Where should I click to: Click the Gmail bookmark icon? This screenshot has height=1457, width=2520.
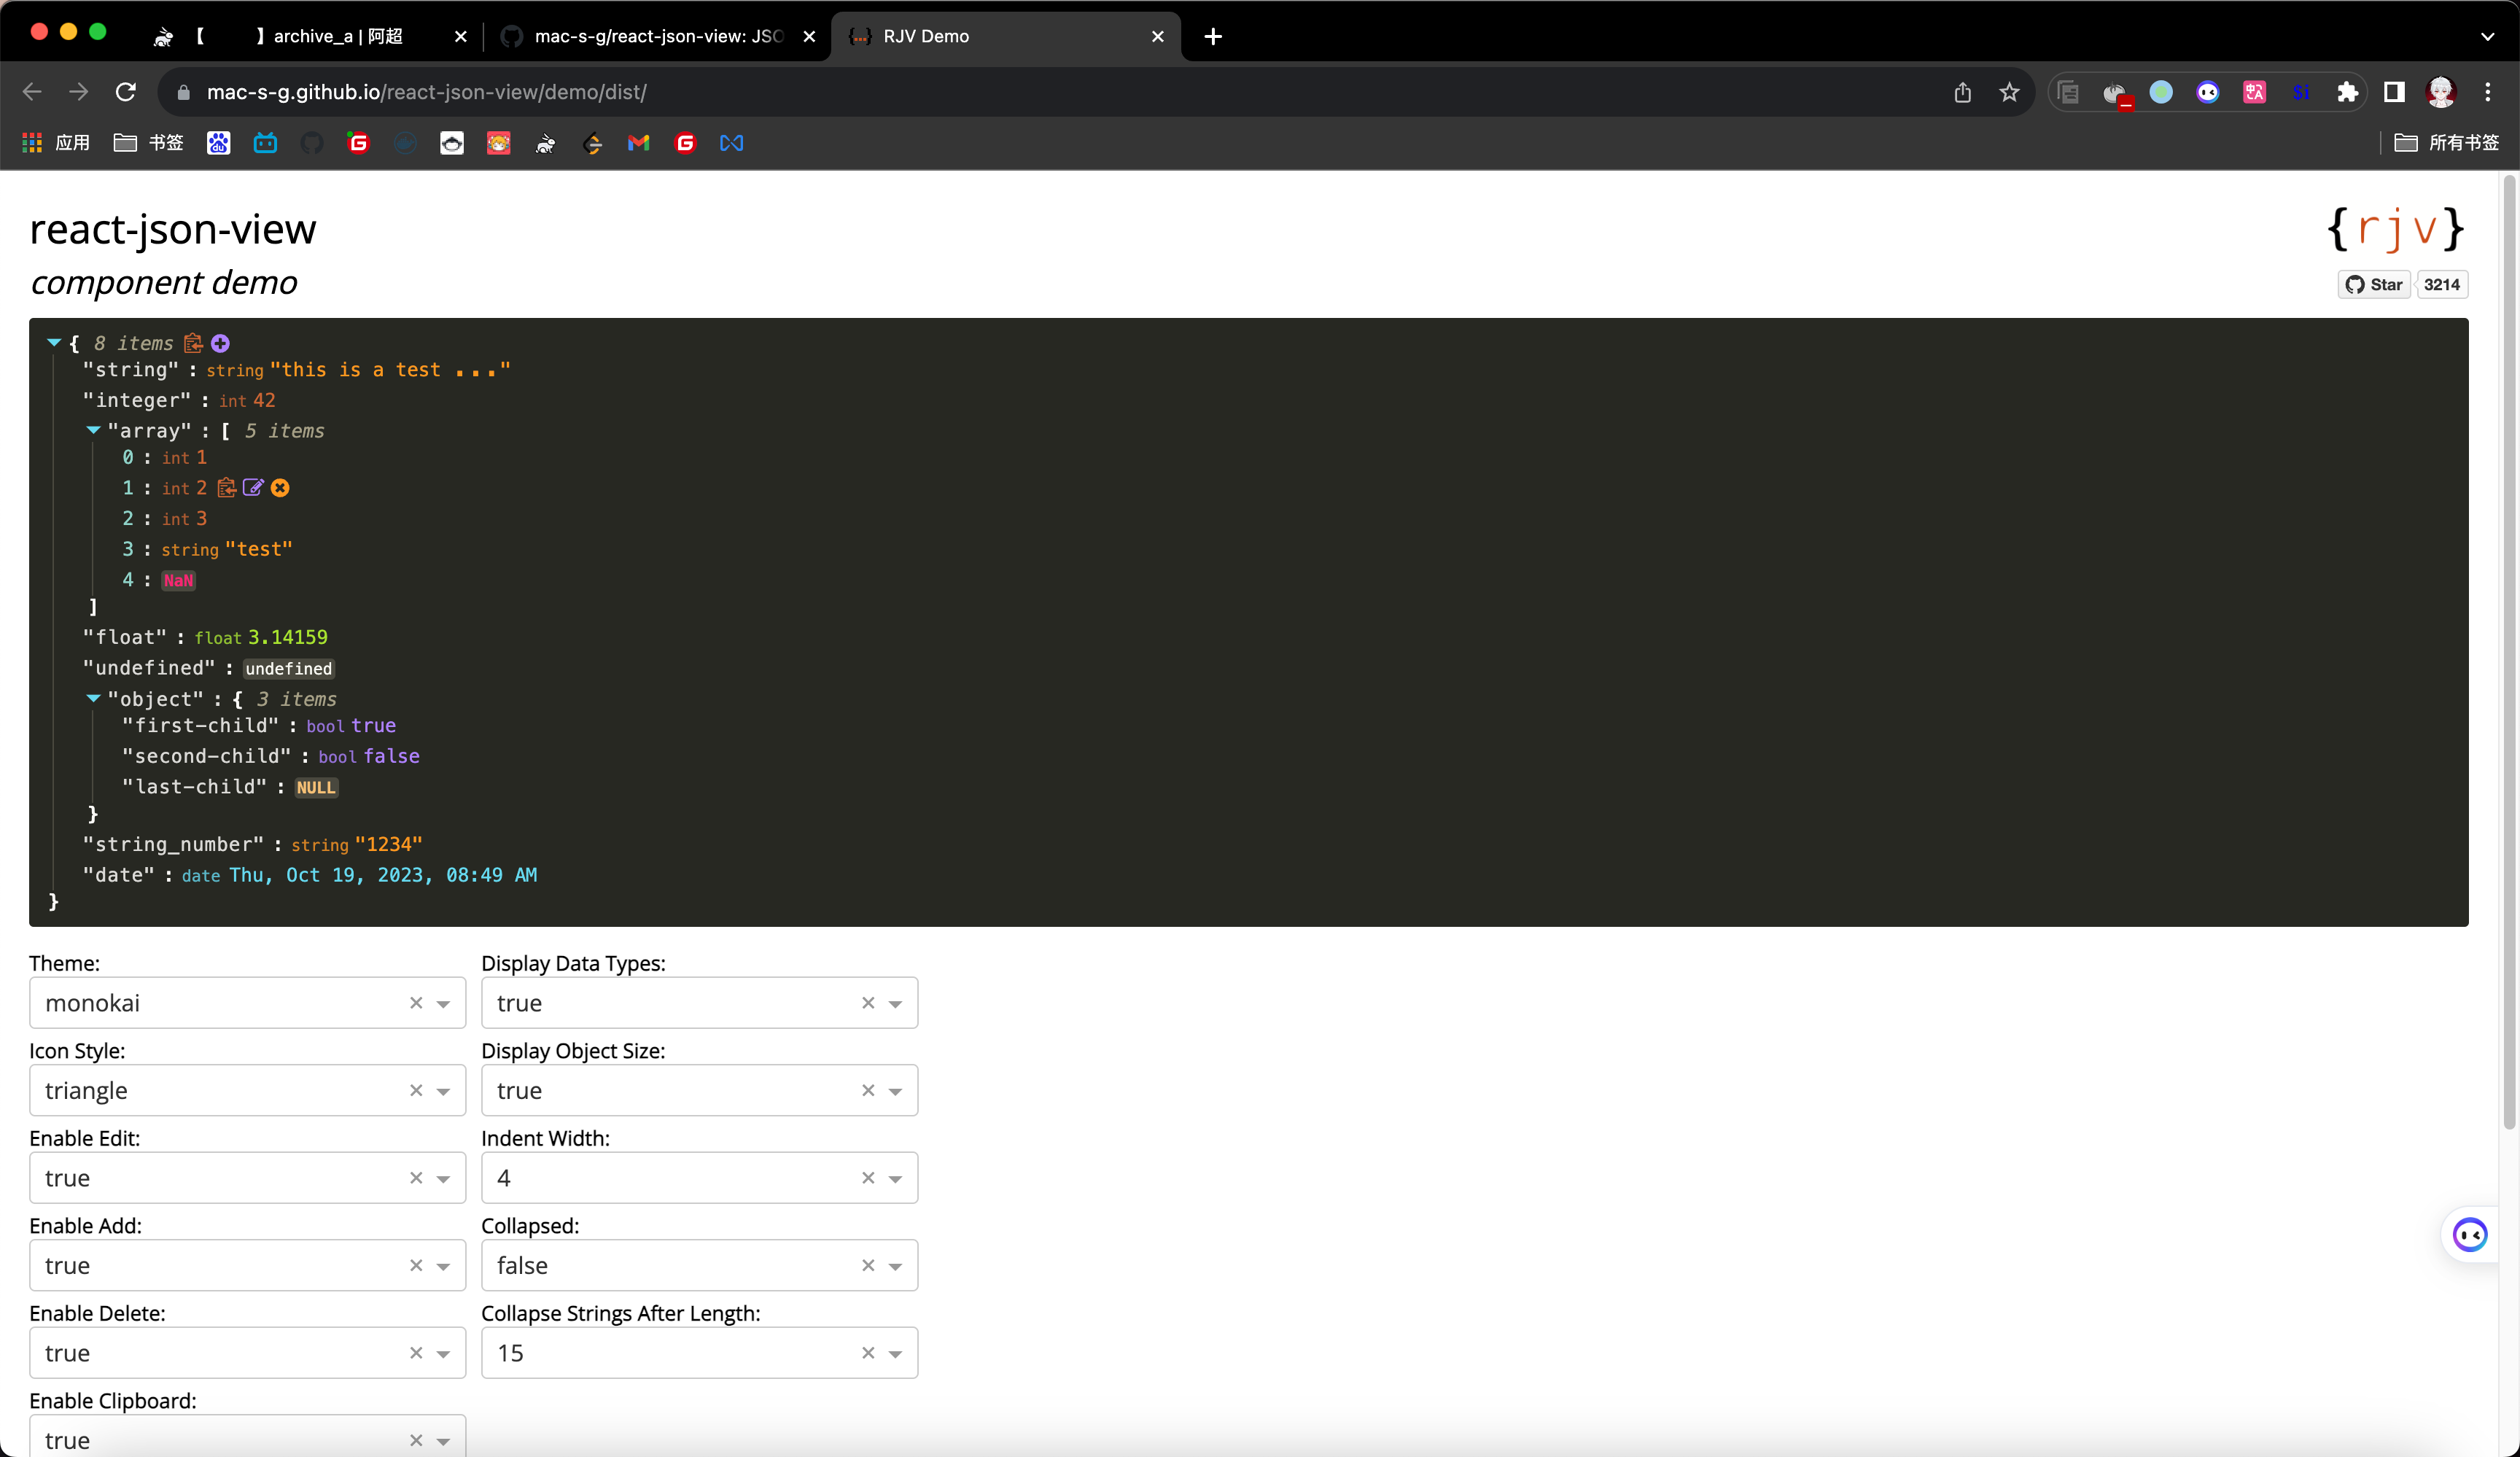(x=638, y=143)
